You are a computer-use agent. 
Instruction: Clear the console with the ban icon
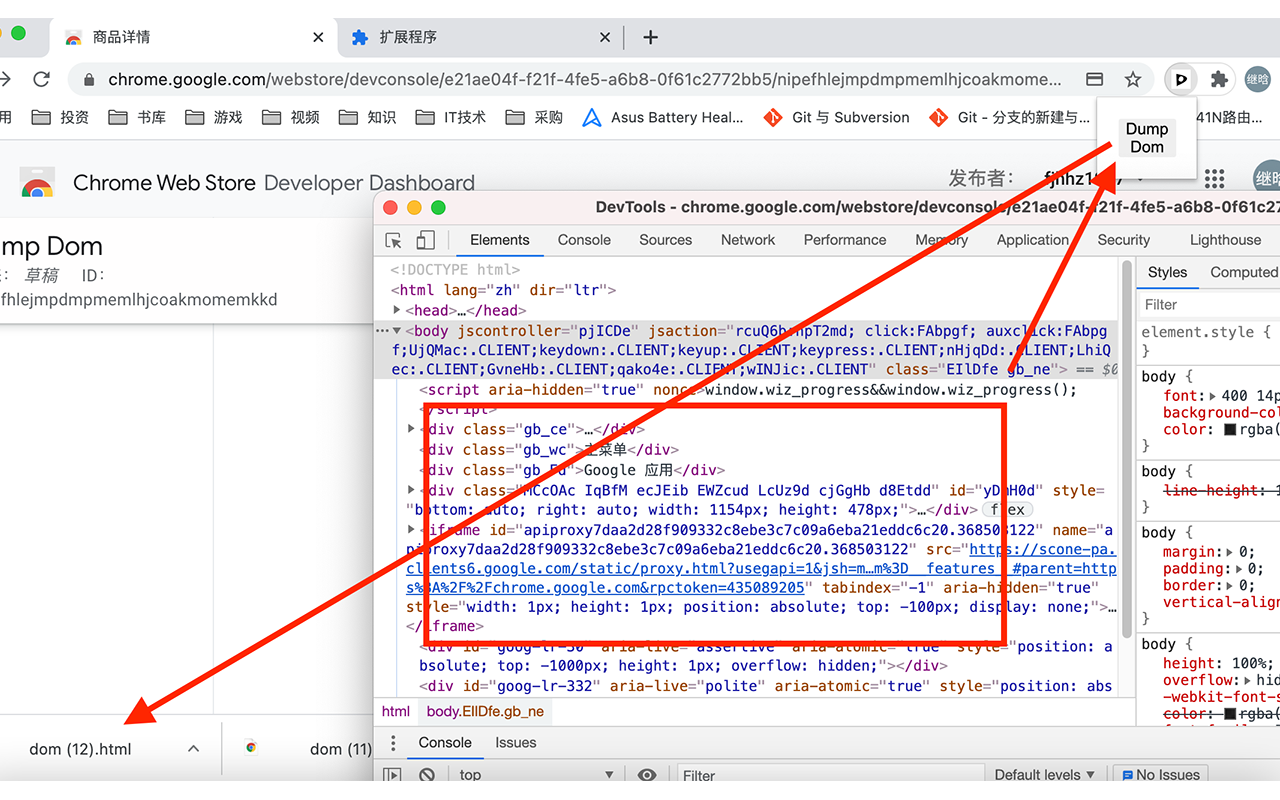(x=427, y=775)
